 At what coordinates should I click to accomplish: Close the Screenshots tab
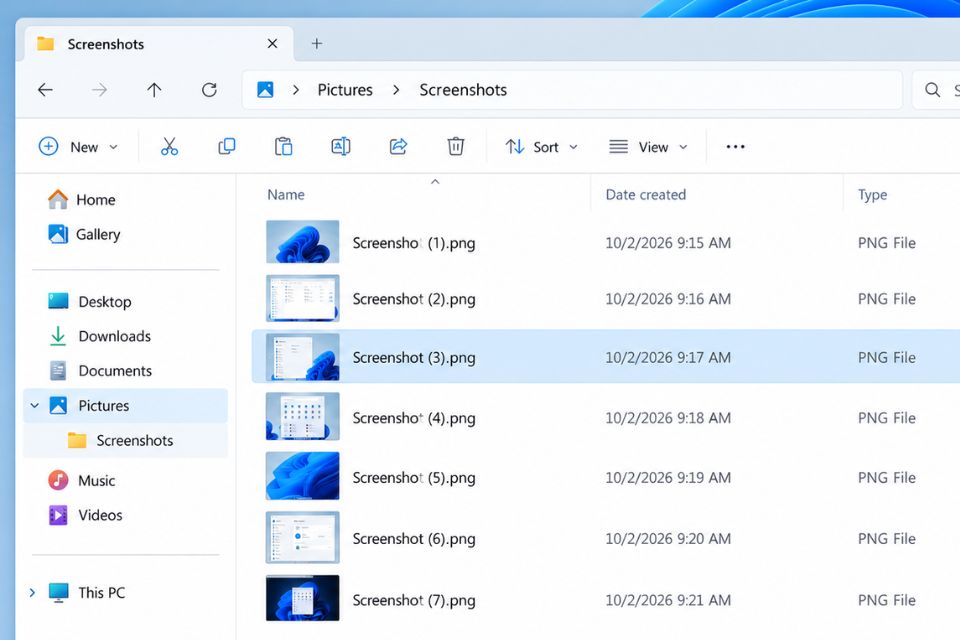pos(272,43)
